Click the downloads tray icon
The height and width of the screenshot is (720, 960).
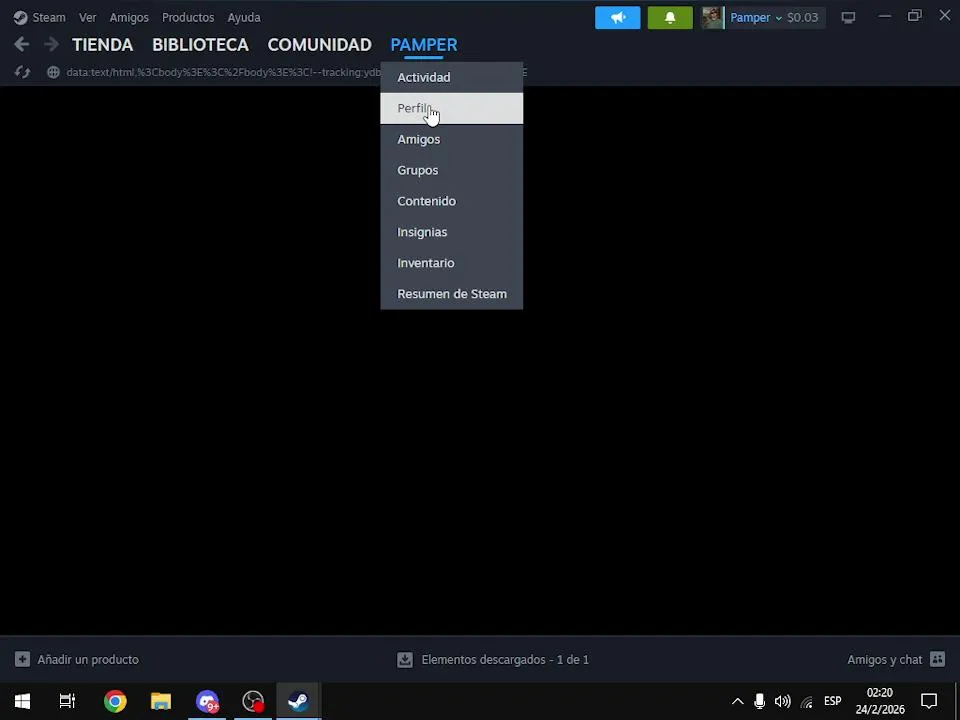tap(405, 659)
